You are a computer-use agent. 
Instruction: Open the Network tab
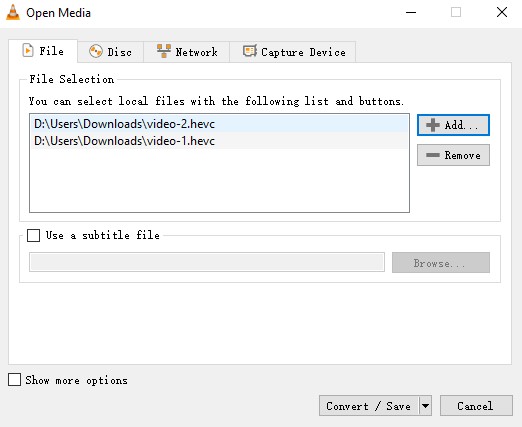pos(187,52)
